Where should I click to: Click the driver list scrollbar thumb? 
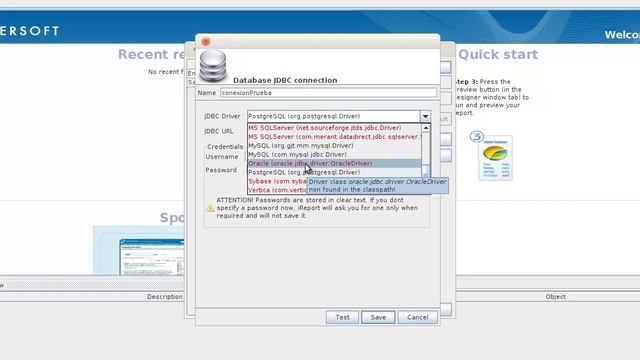tap(426, 170)
